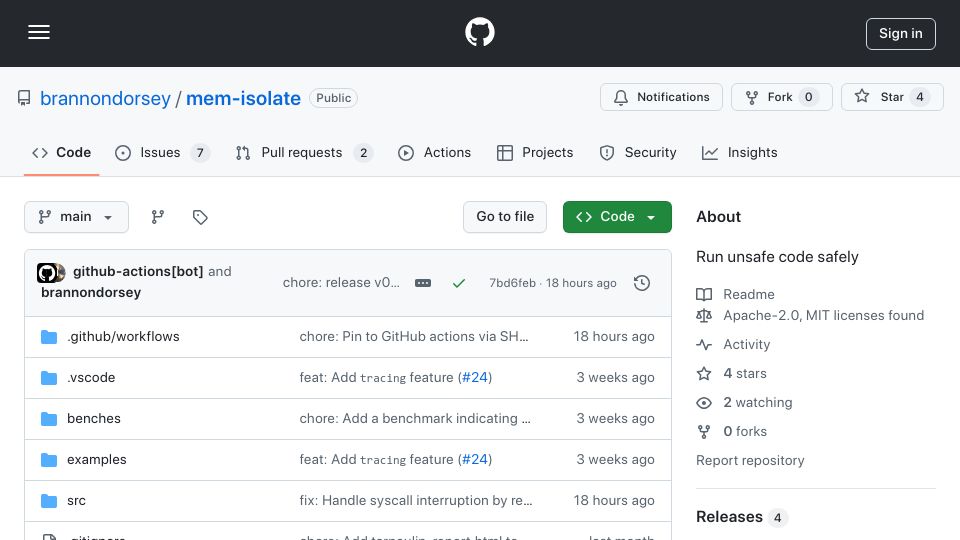
Task: Click the Notifications bell button
Action: coord(661,97)
